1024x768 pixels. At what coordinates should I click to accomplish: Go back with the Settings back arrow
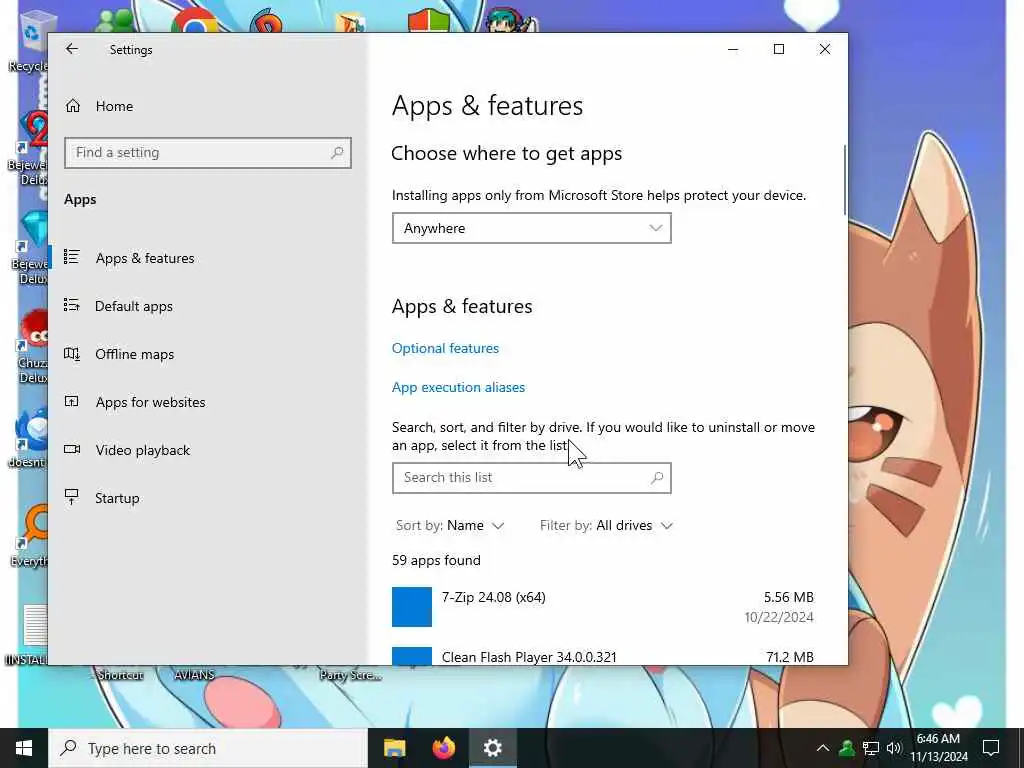[72, 49]
